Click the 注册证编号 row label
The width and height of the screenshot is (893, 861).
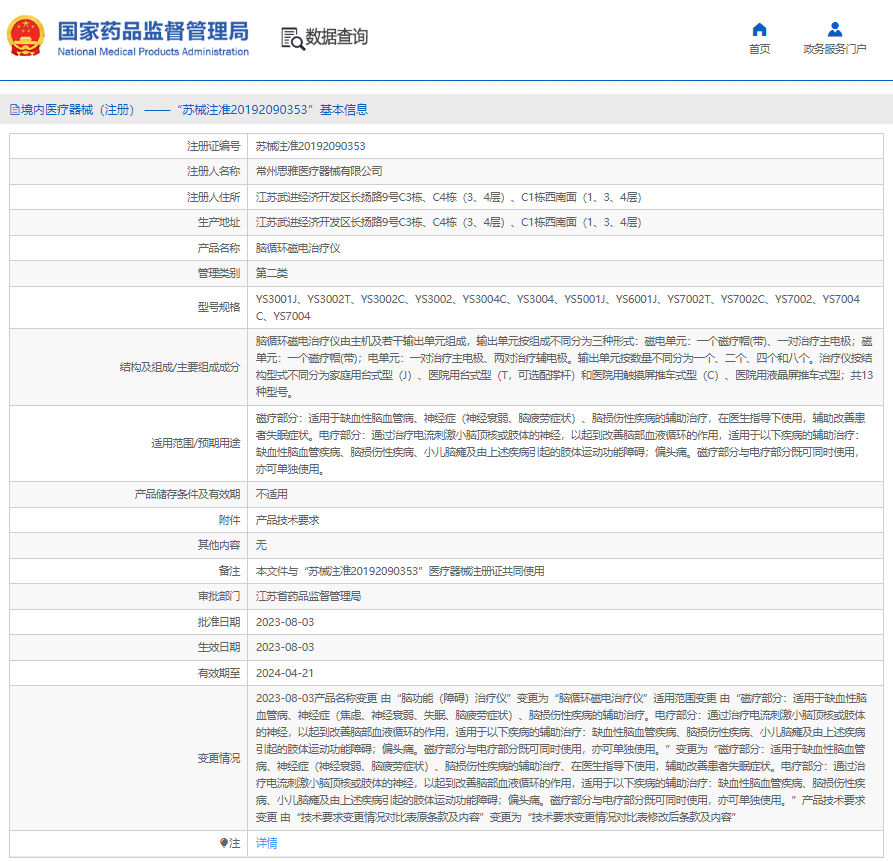click(214, 146)
